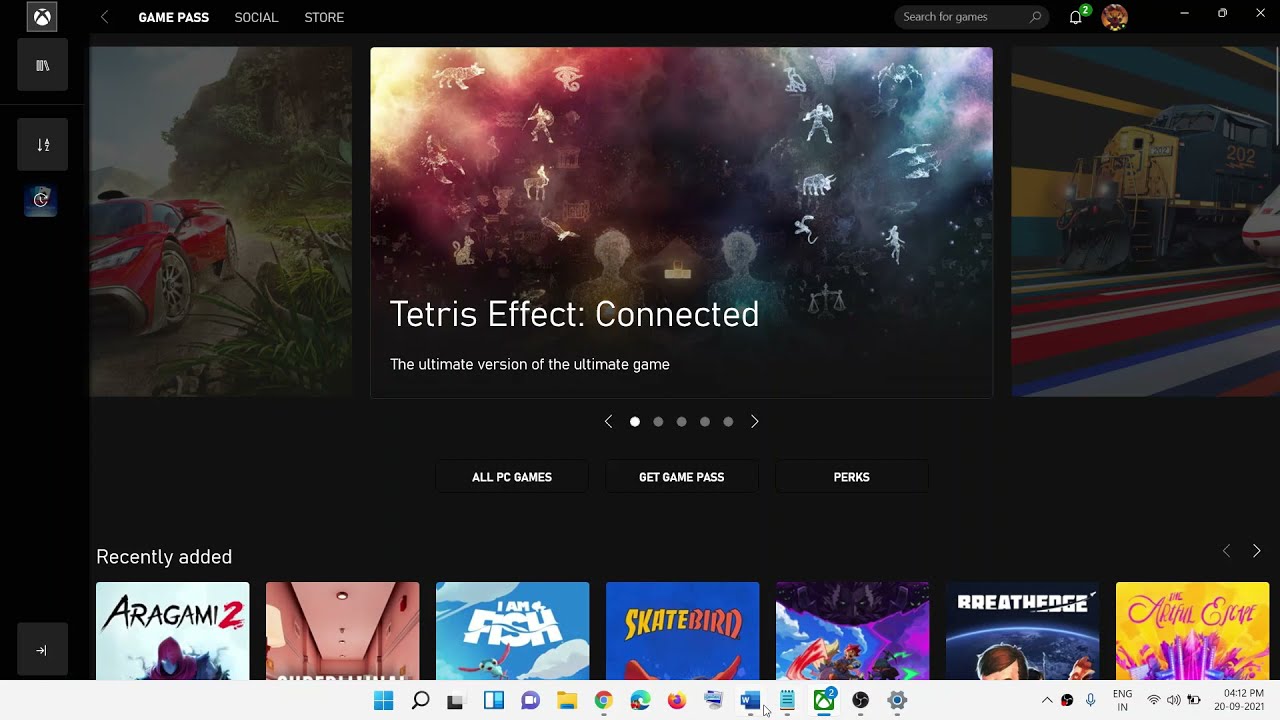Open the Aragami 2 game tile
Viewport: 1280px width, 720px height.
click(x=172, y=631)
